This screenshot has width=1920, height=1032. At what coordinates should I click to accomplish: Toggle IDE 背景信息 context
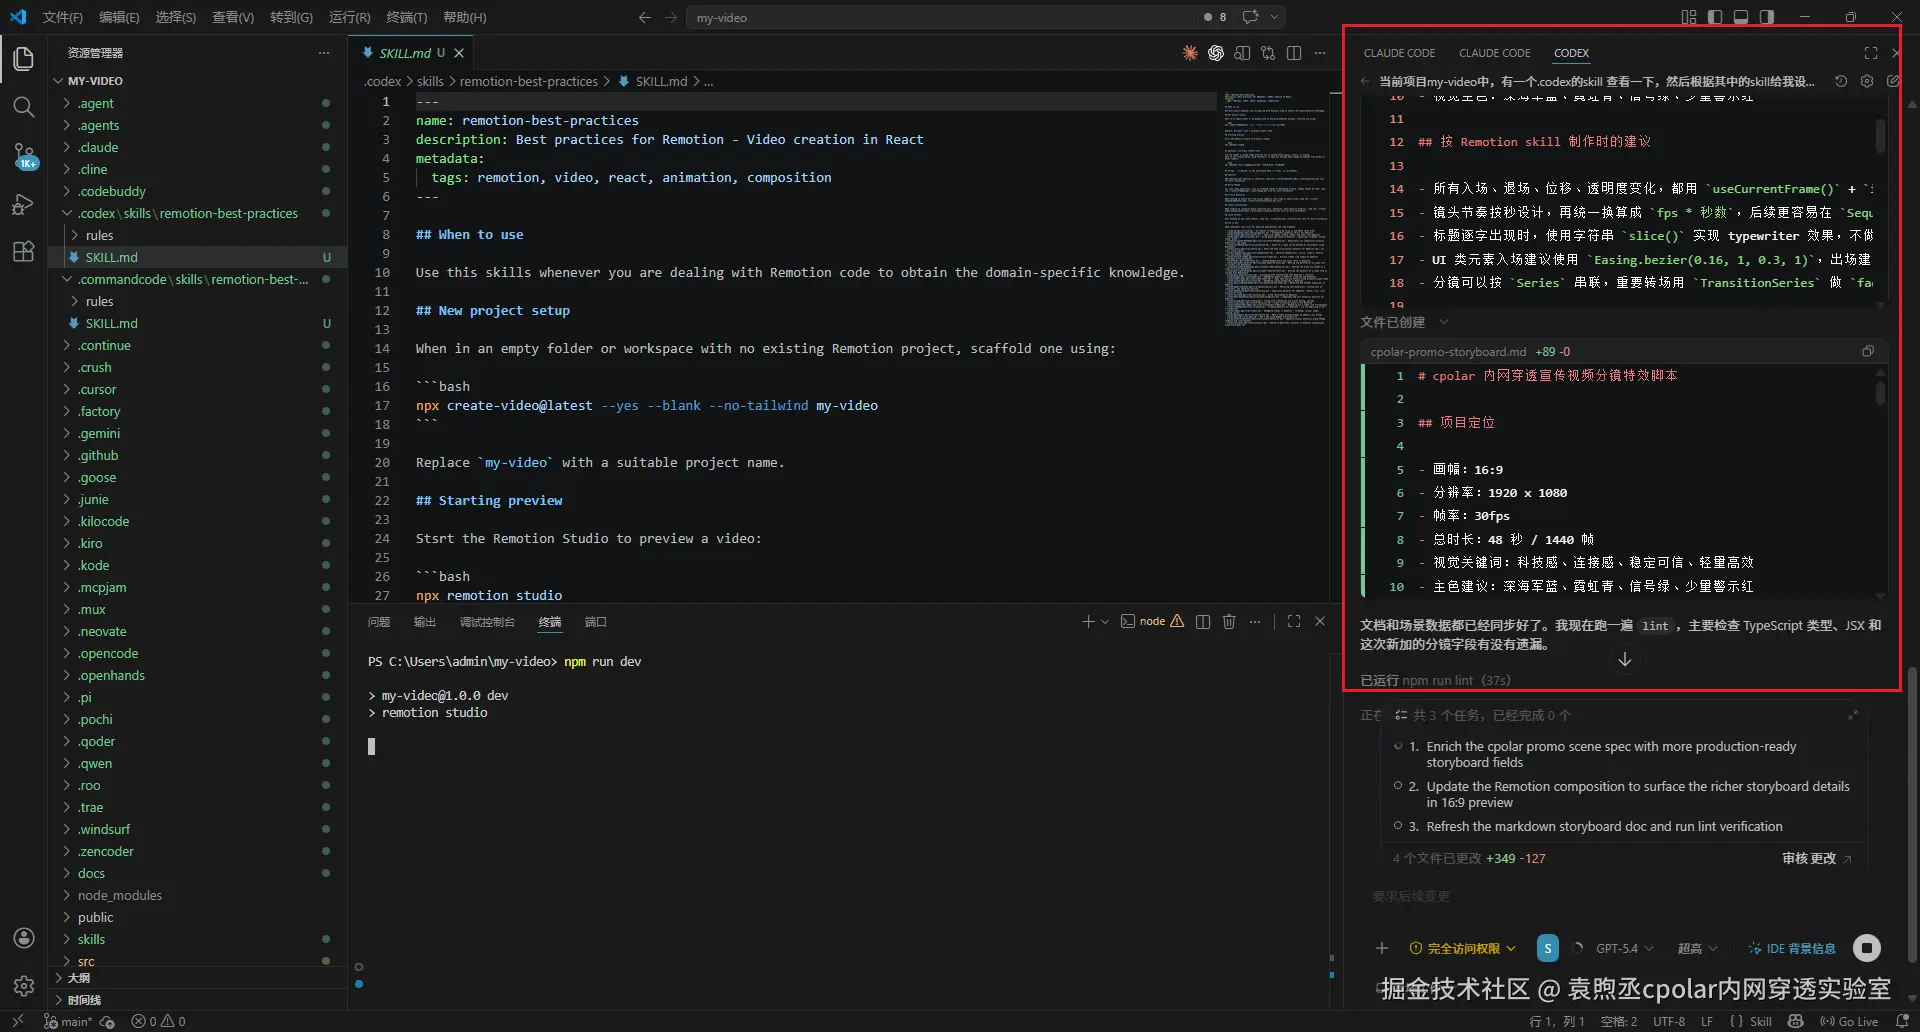1791,948
